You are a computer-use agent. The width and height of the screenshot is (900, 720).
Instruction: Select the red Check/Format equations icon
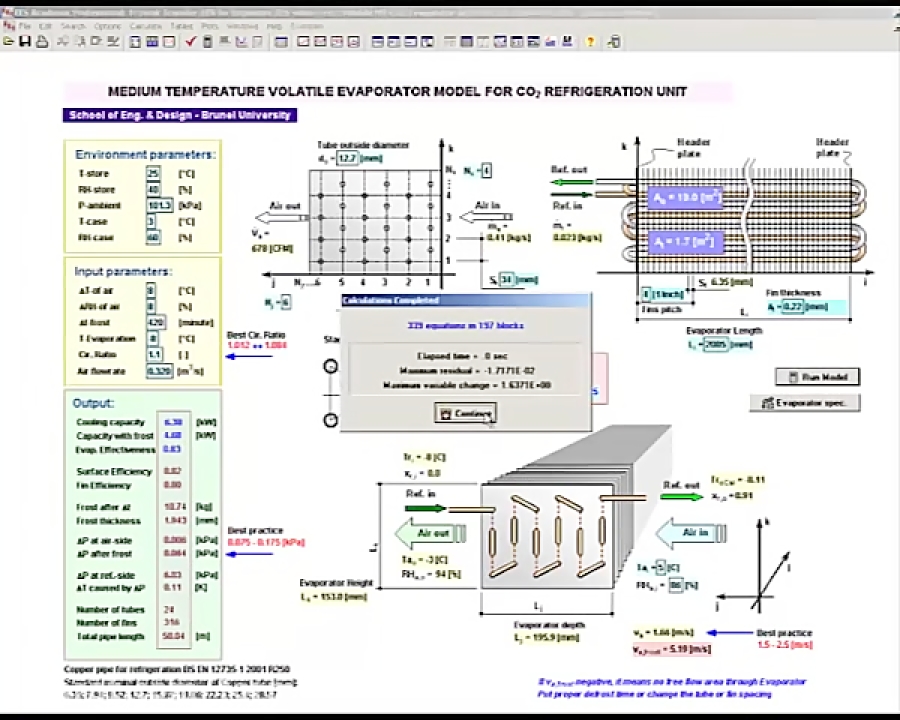pyautogui.click(x=190, y=41)
